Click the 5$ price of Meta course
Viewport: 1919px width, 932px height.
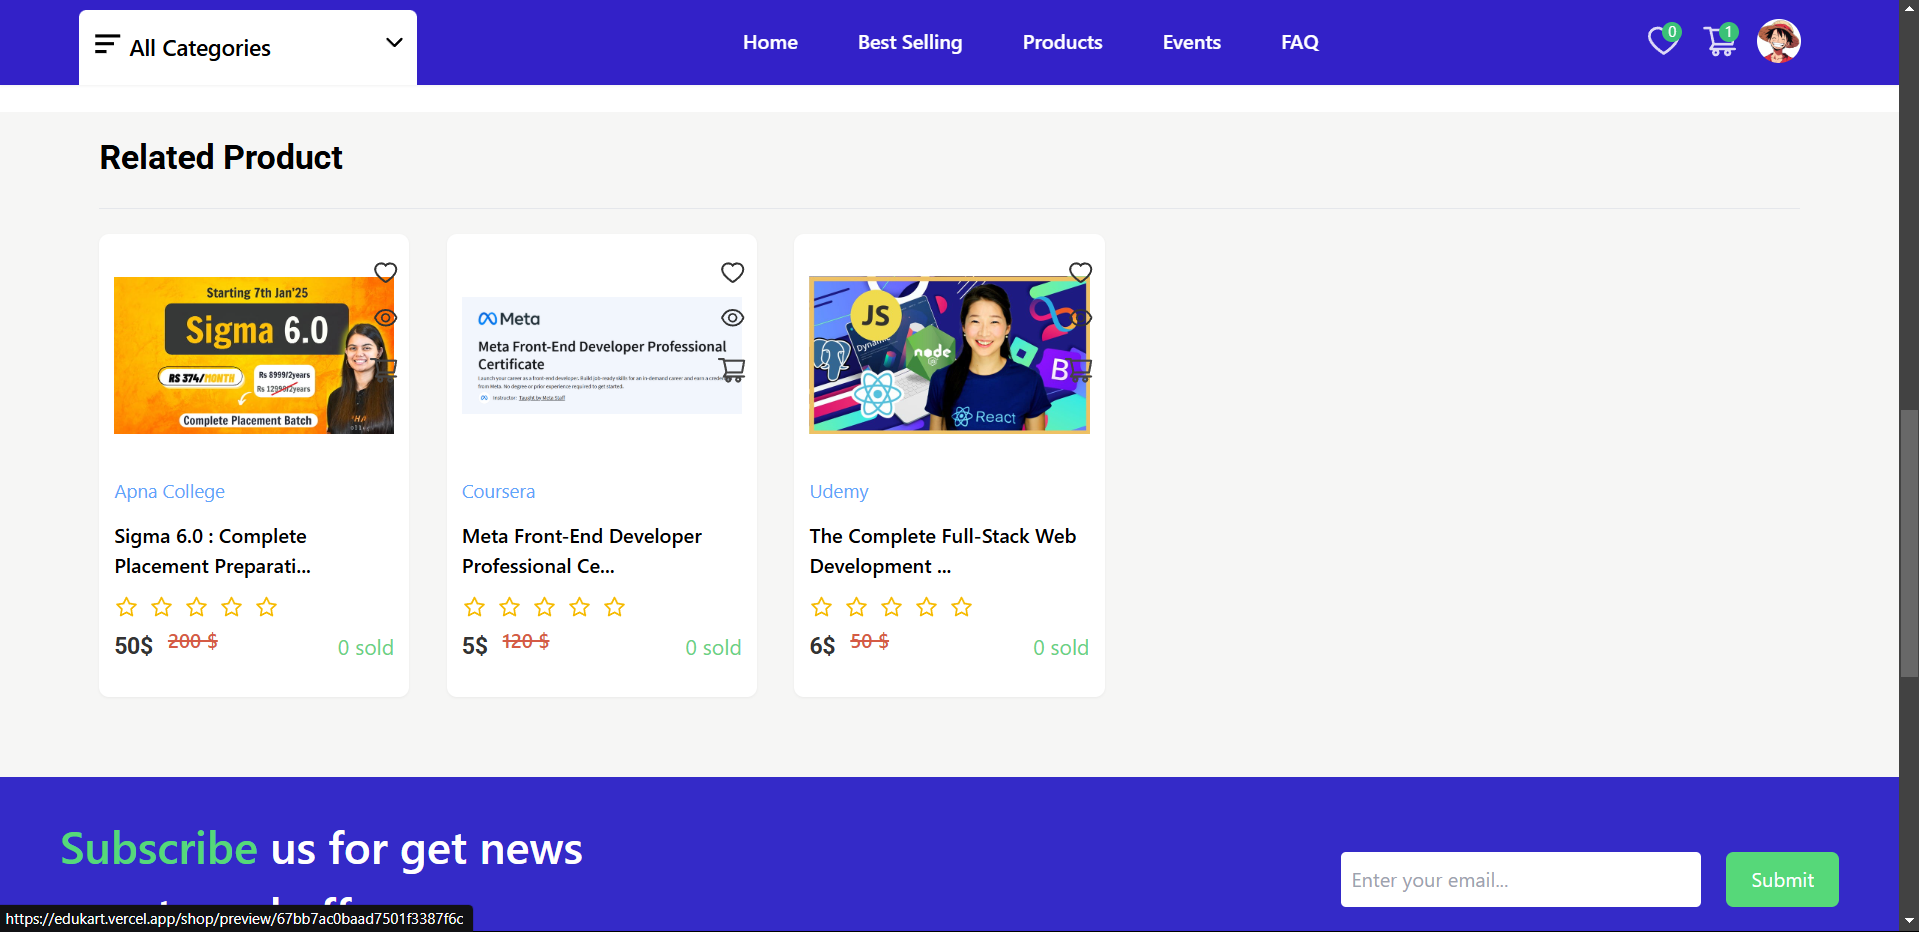pyautogui.click(x=475, y=646)
